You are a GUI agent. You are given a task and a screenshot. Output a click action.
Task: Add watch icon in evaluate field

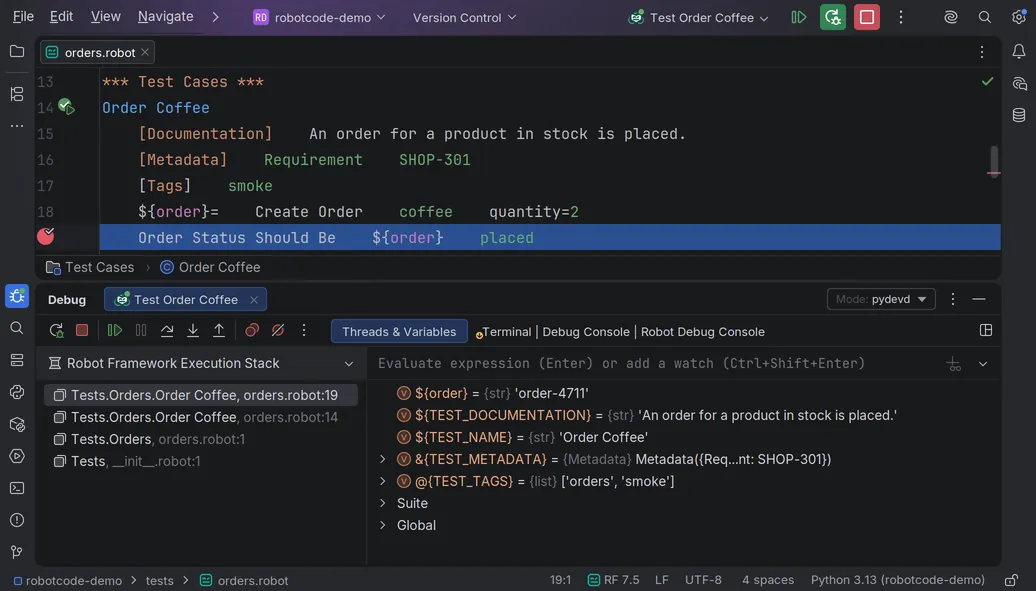click(953, 364)
